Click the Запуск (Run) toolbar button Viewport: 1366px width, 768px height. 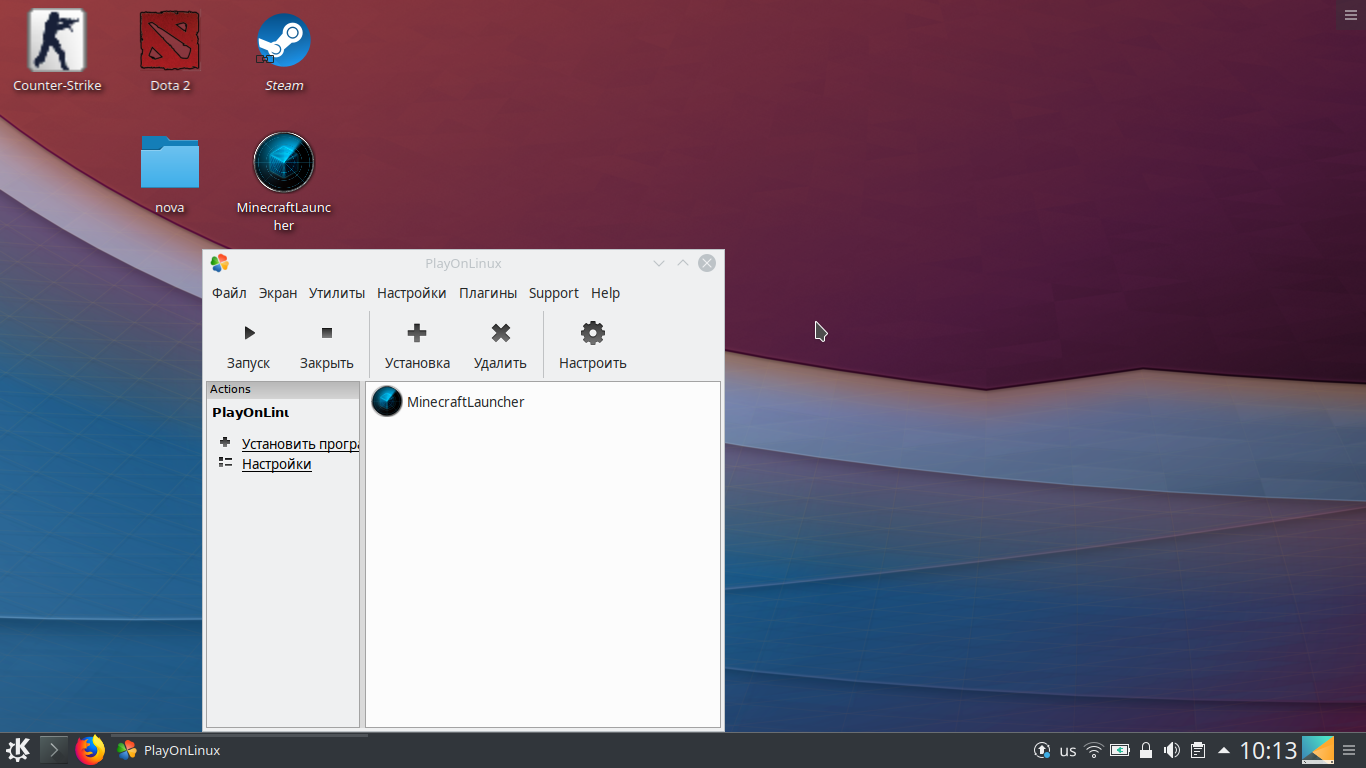248,345
